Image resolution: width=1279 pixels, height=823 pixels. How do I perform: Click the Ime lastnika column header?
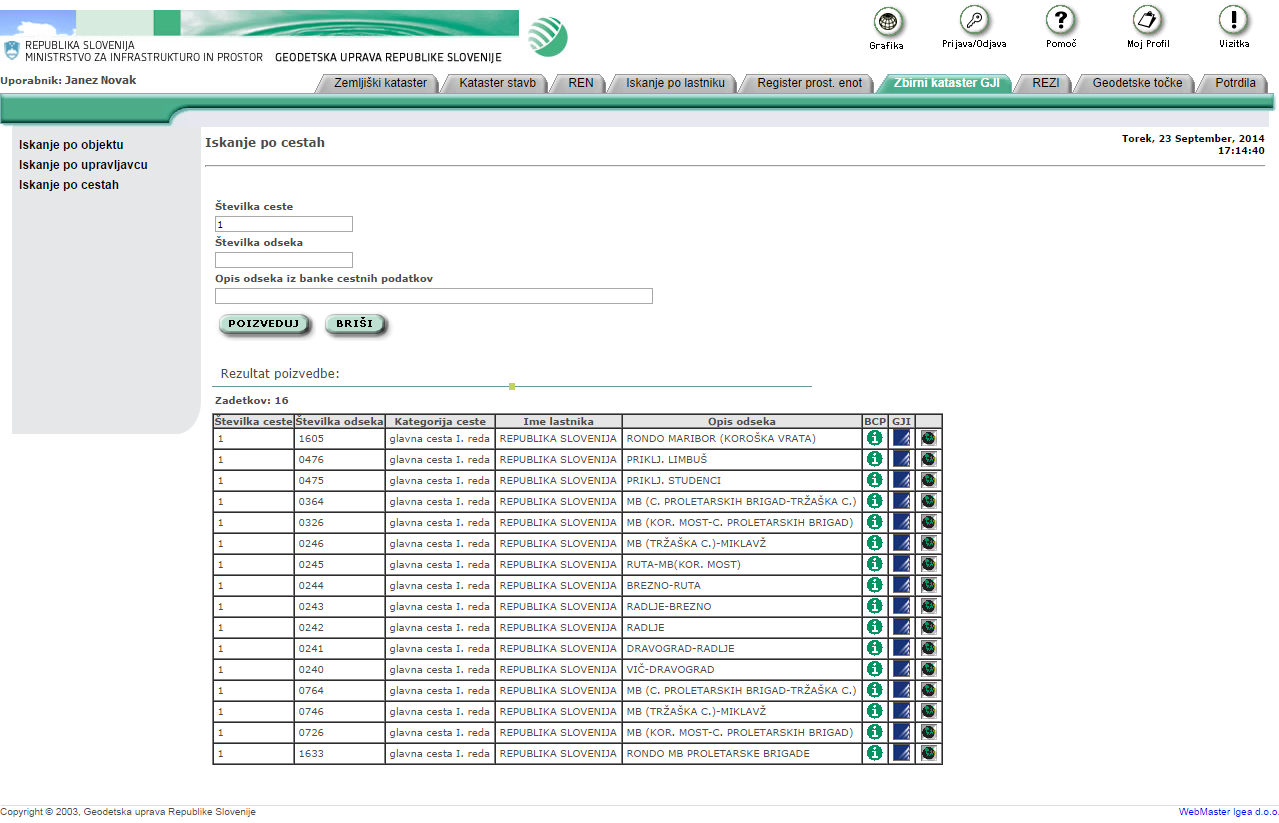pos(559,421)
